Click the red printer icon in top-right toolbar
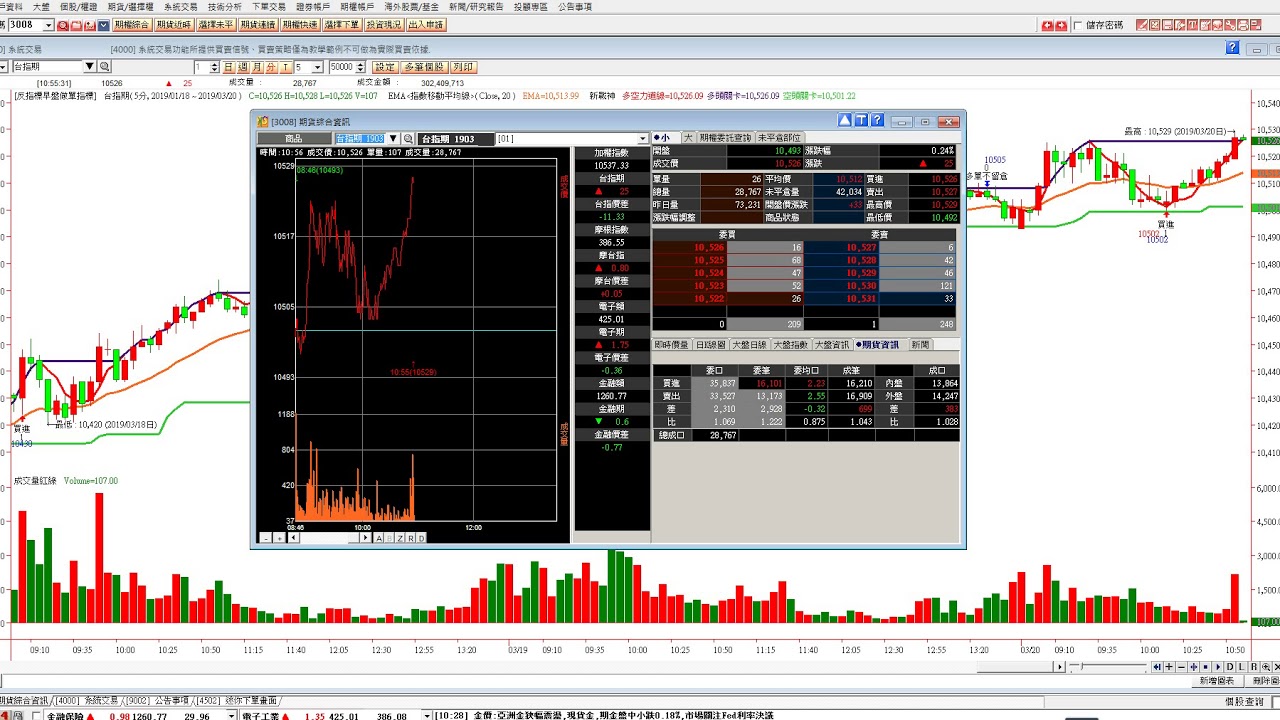Viewport: 1280px width, 720px height. click(1243, 25)
